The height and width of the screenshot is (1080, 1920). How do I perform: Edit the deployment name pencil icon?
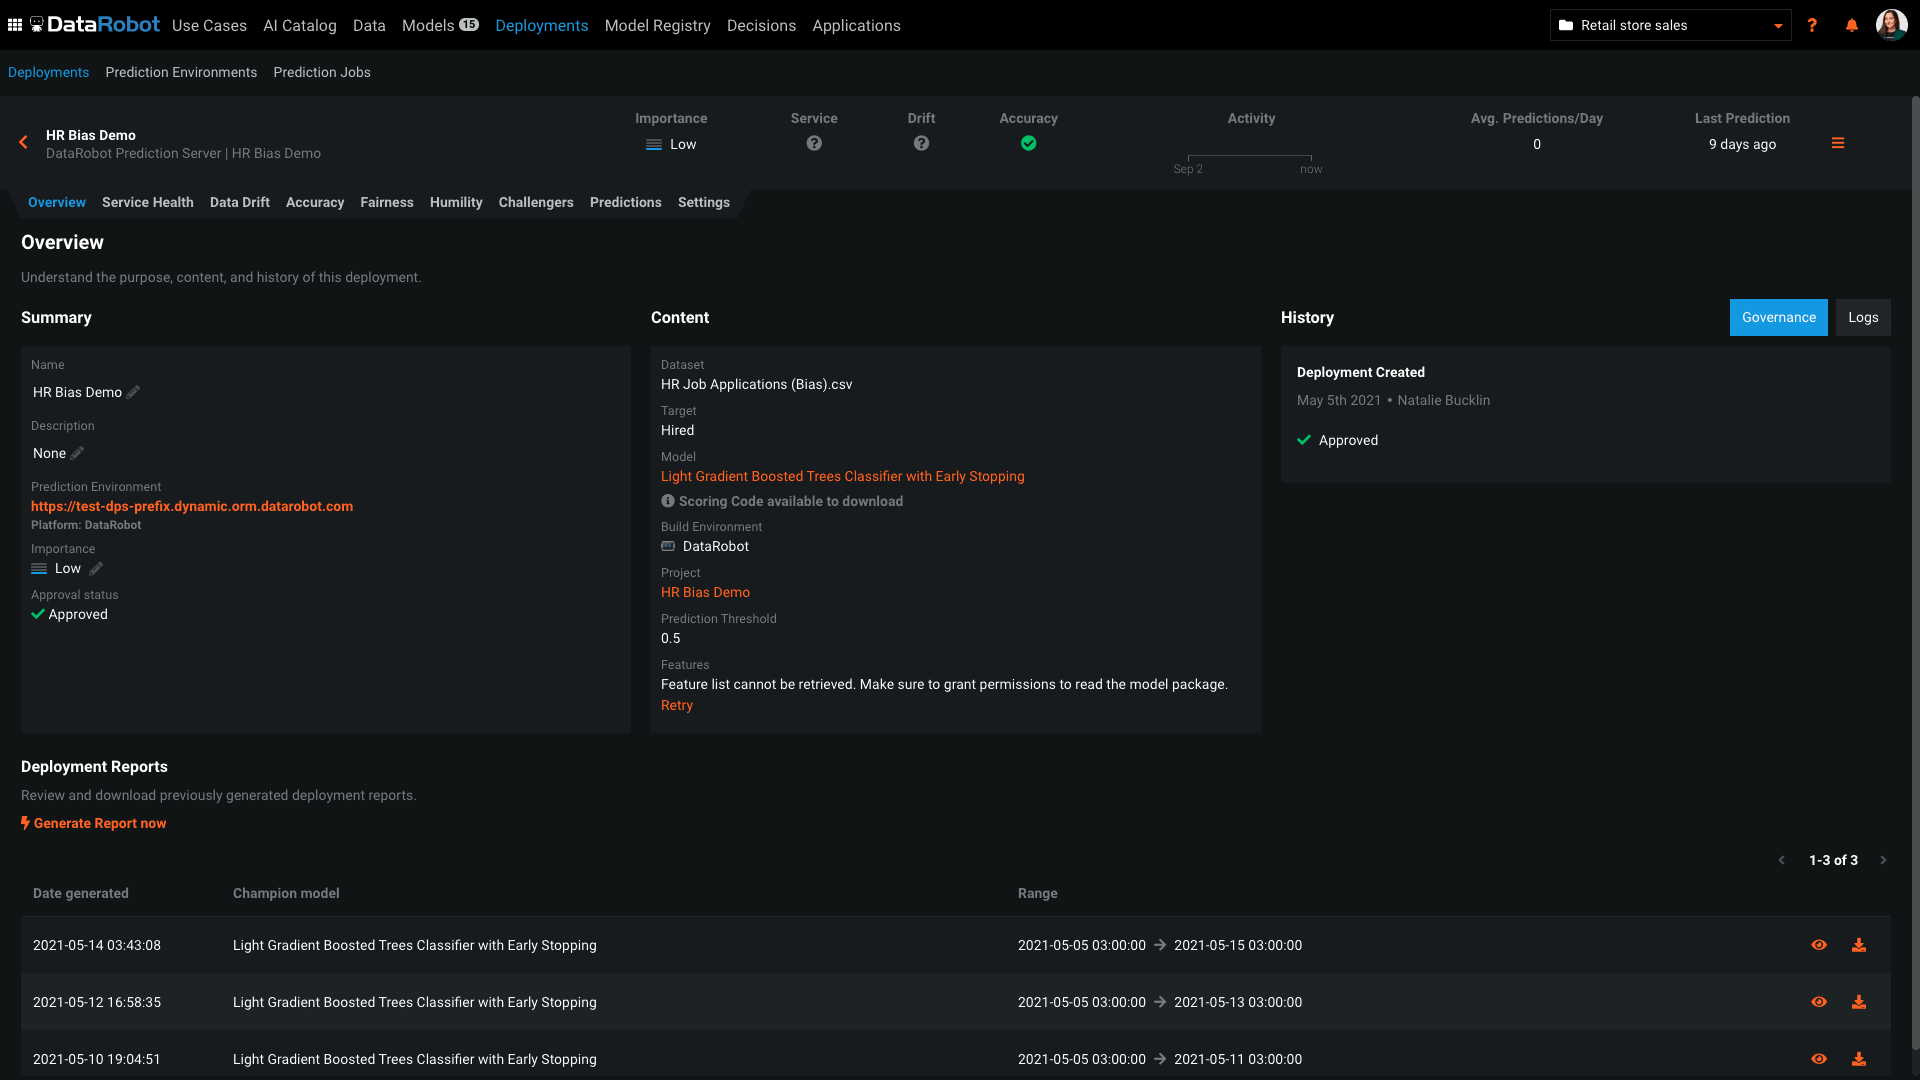pos(133,392)
